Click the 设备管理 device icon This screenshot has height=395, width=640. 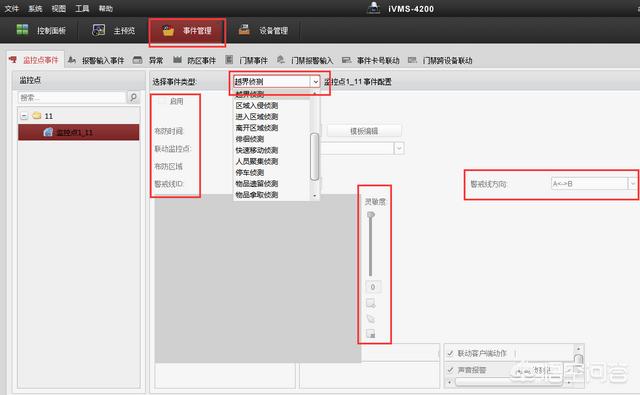tap(244, 29)
